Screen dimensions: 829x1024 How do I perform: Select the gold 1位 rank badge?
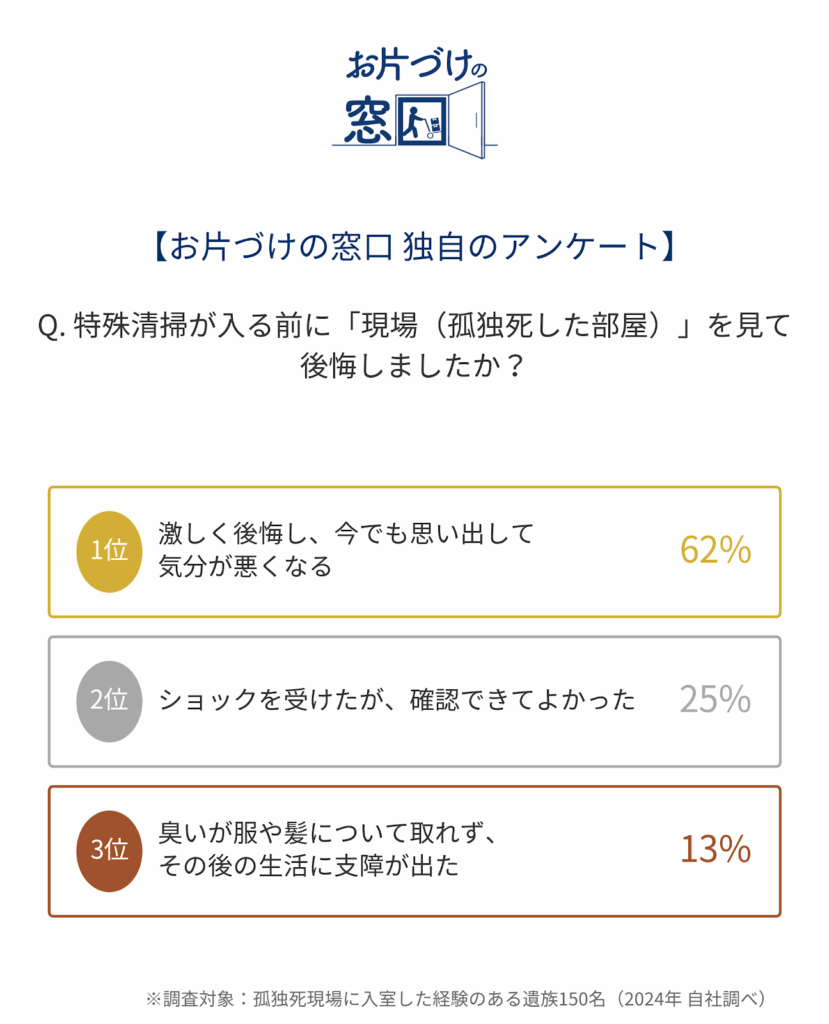[109, 551]
